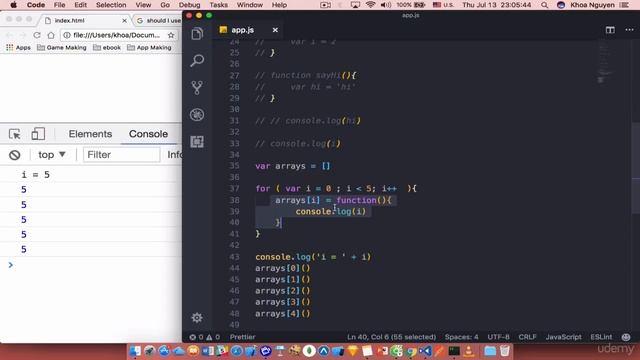Click Ln 40, Col 6 status entry

pyautogui.click(x=391, y=337)
